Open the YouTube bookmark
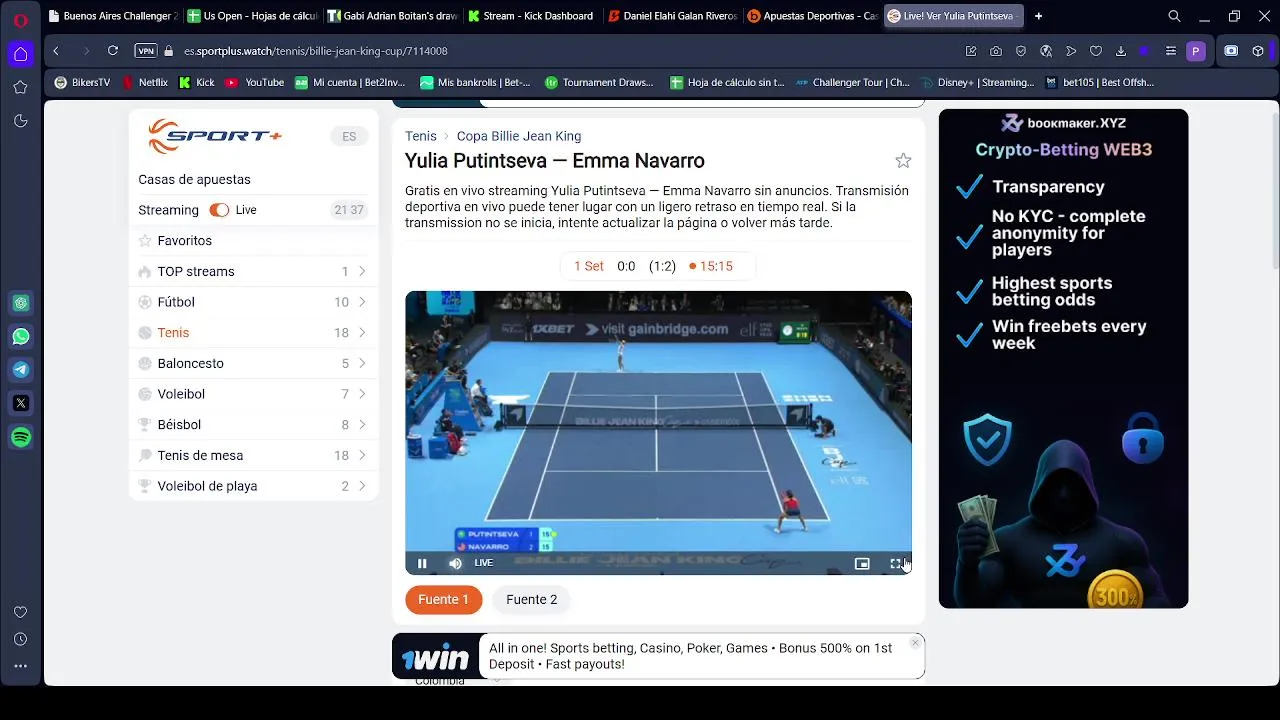 click(x=255, y=82)
